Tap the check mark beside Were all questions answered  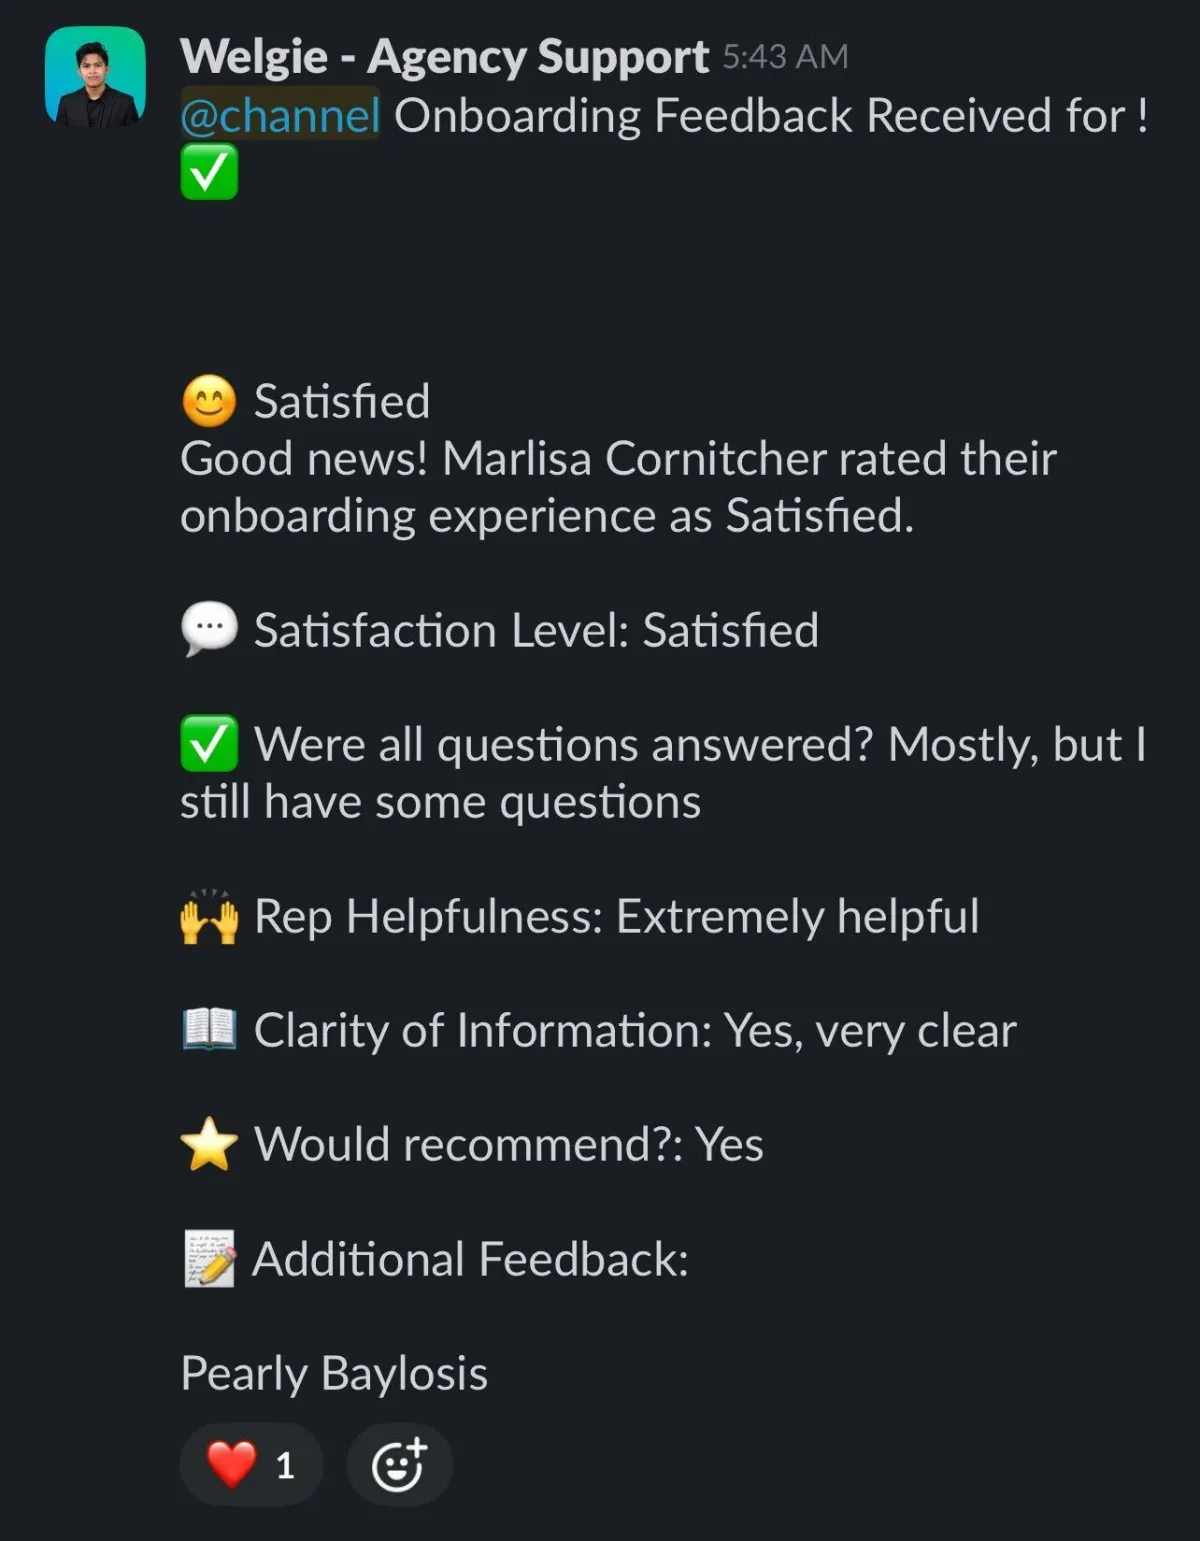(209, 744)
